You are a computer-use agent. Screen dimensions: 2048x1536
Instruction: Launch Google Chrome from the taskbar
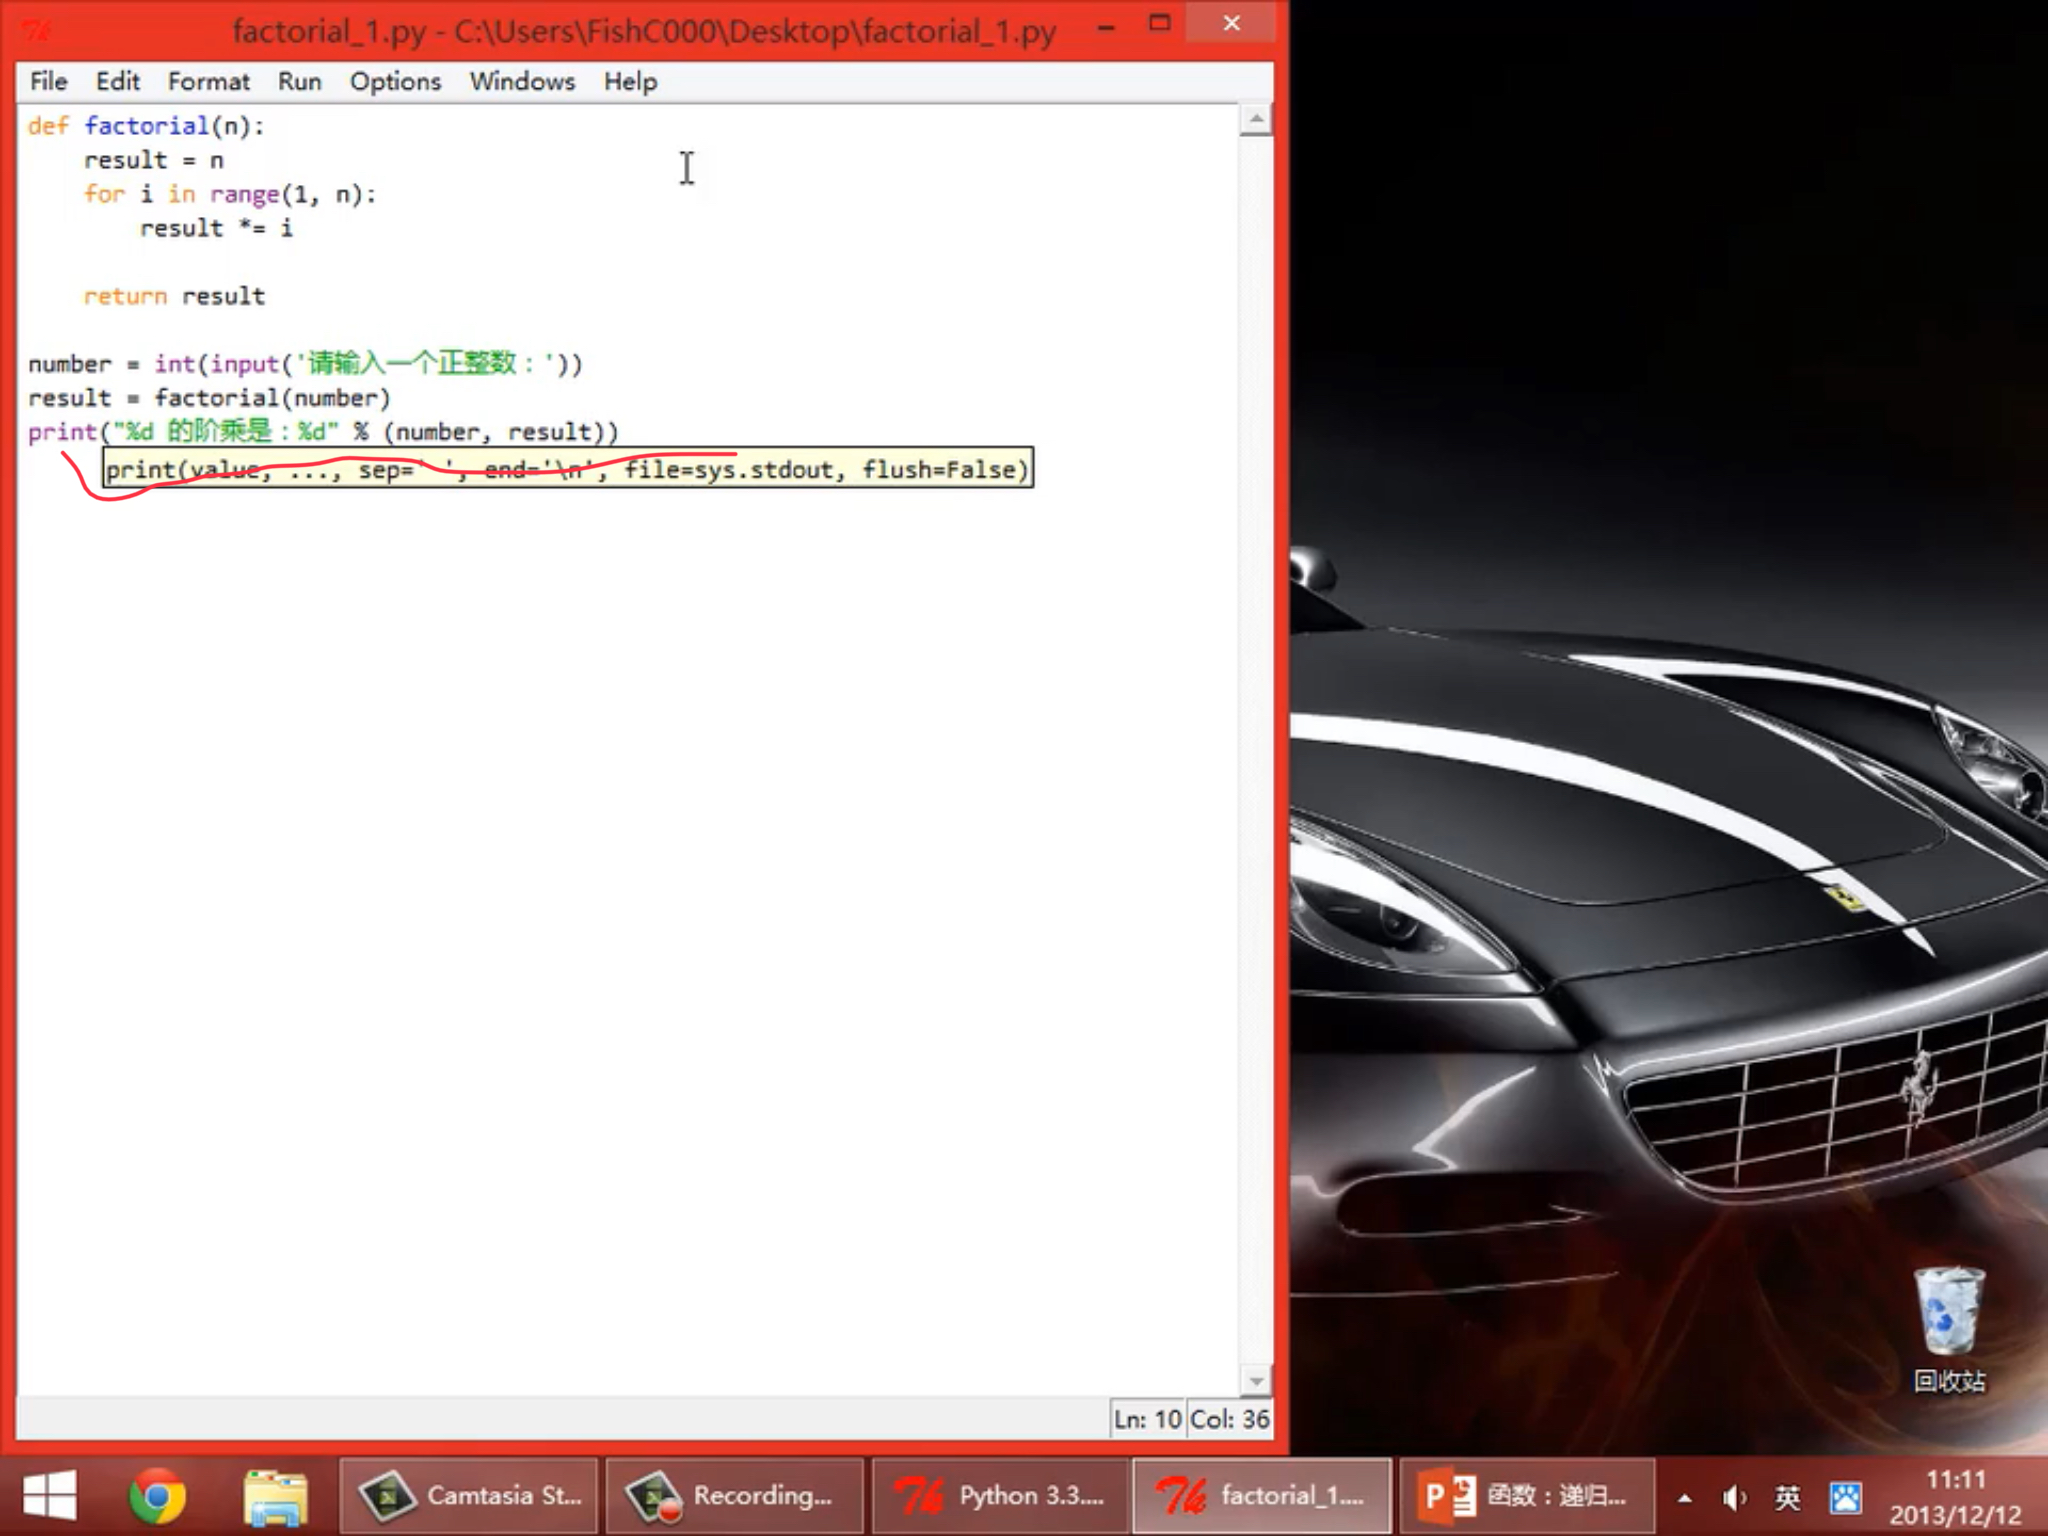(x=158, y=1497)
